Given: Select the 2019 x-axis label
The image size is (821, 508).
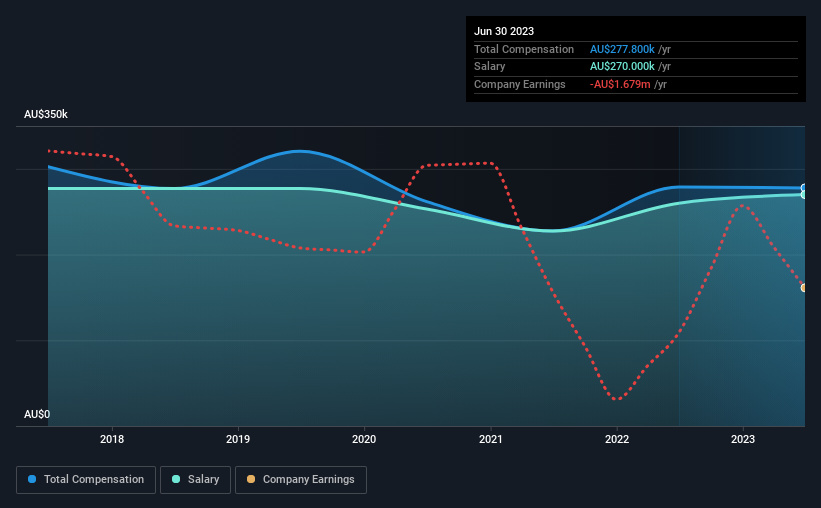Looking at the screenshot, I should point(238,439).
